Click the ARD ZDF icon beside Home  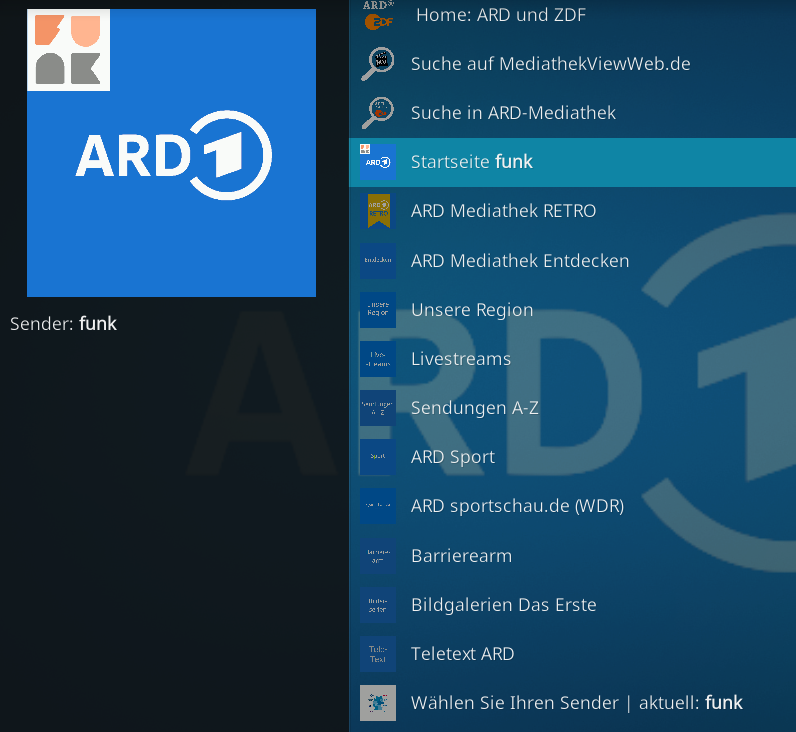(378, 15)
